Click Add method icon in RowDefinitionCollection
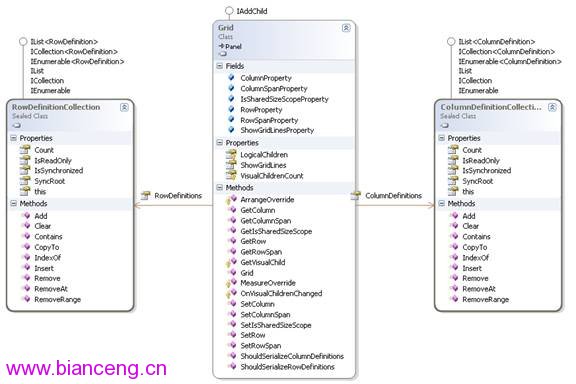Viewport: 576px width, 384px height. (26, 215)
